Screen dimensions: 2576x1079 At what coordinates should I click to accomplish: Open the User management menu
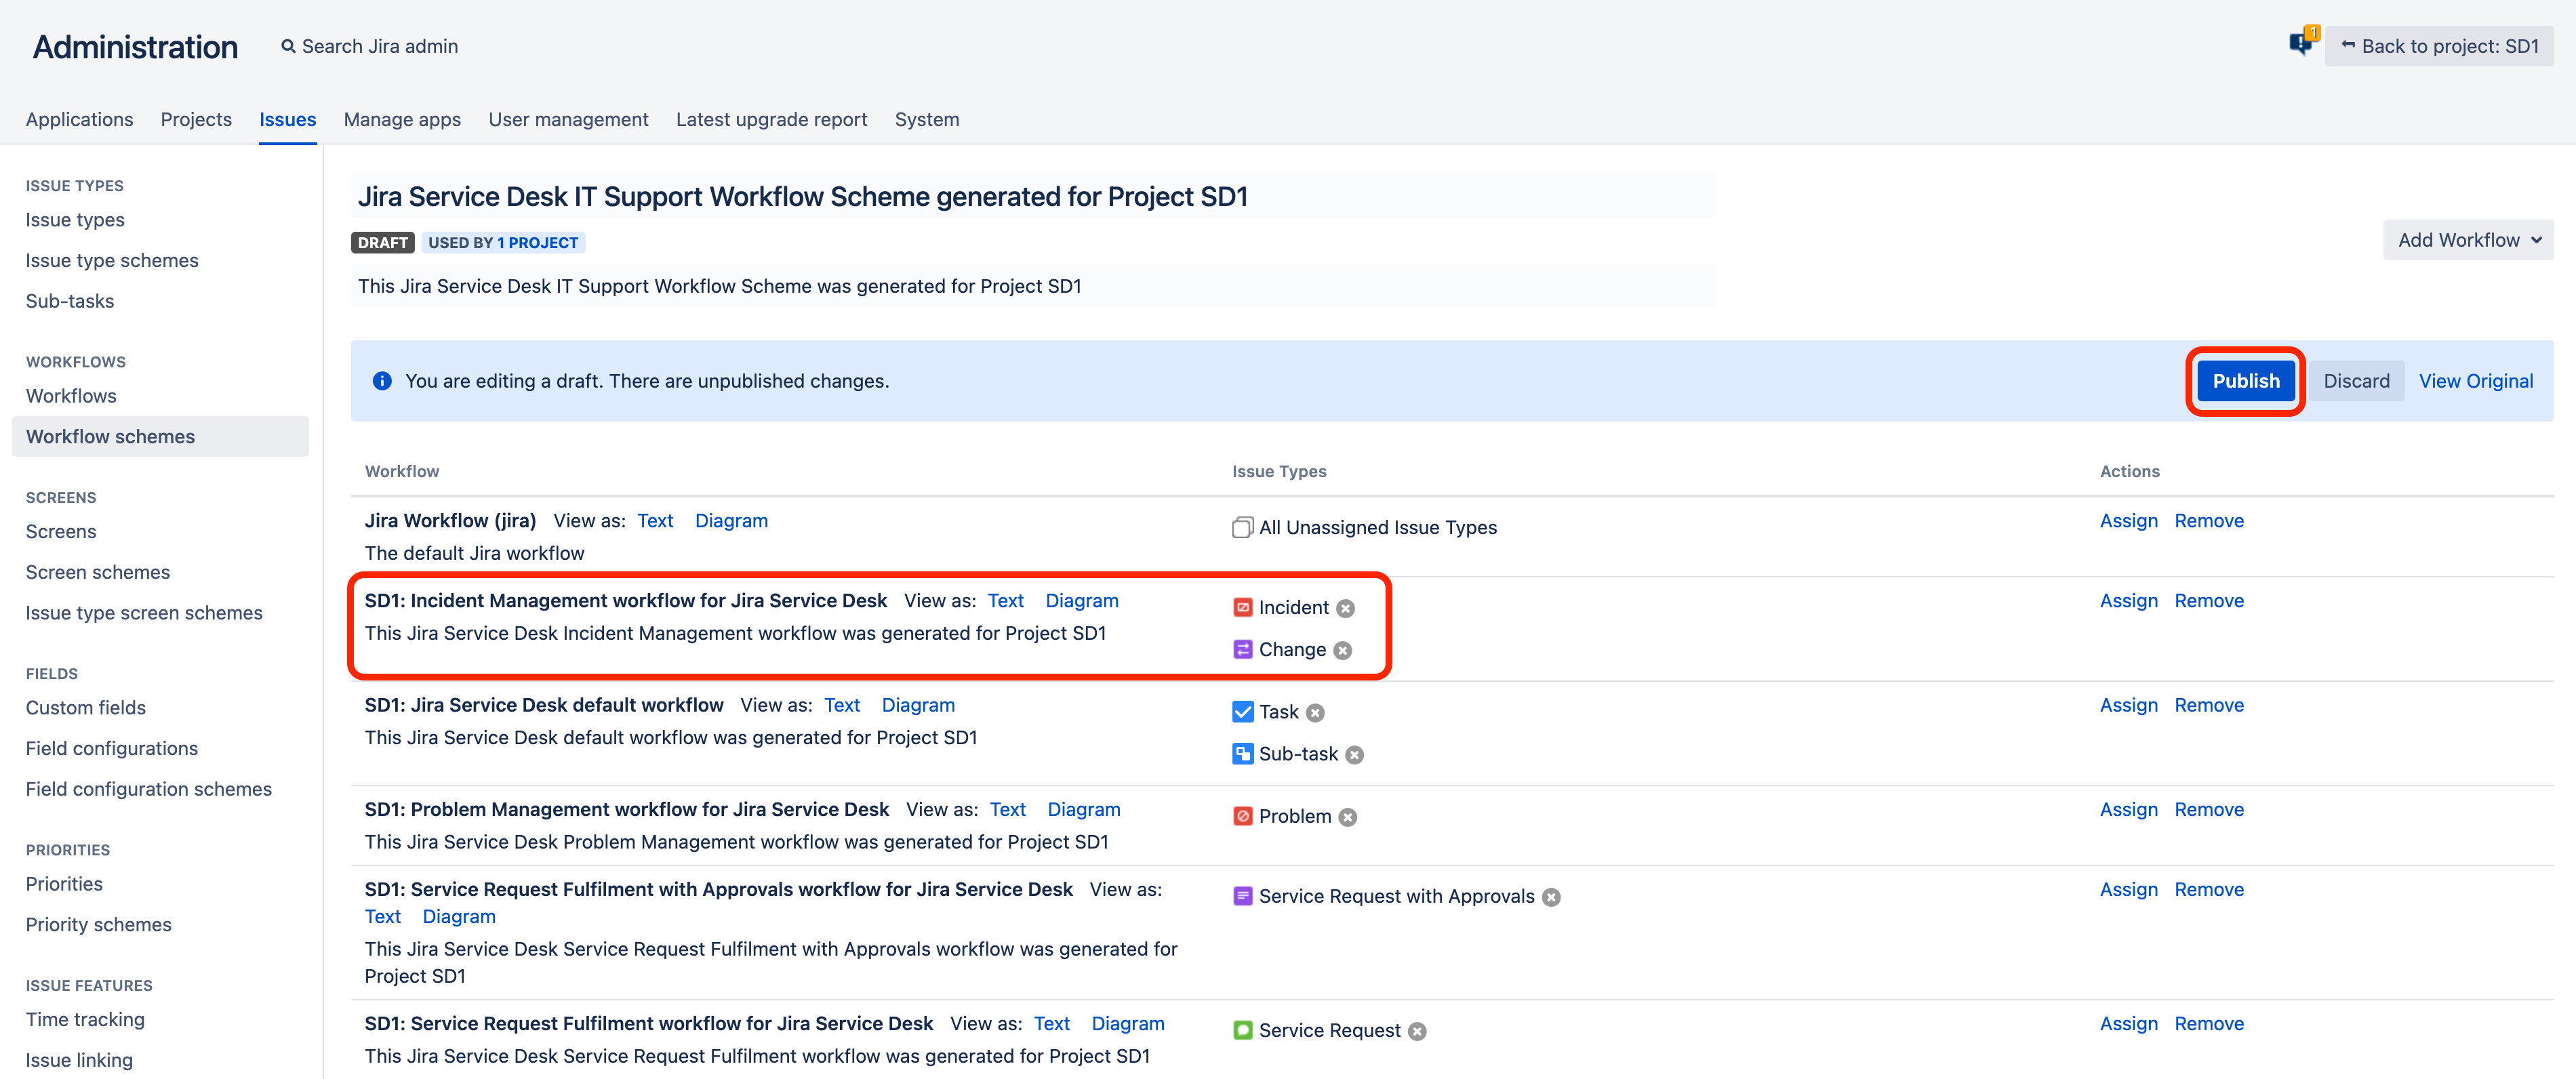tap(568, 119)
